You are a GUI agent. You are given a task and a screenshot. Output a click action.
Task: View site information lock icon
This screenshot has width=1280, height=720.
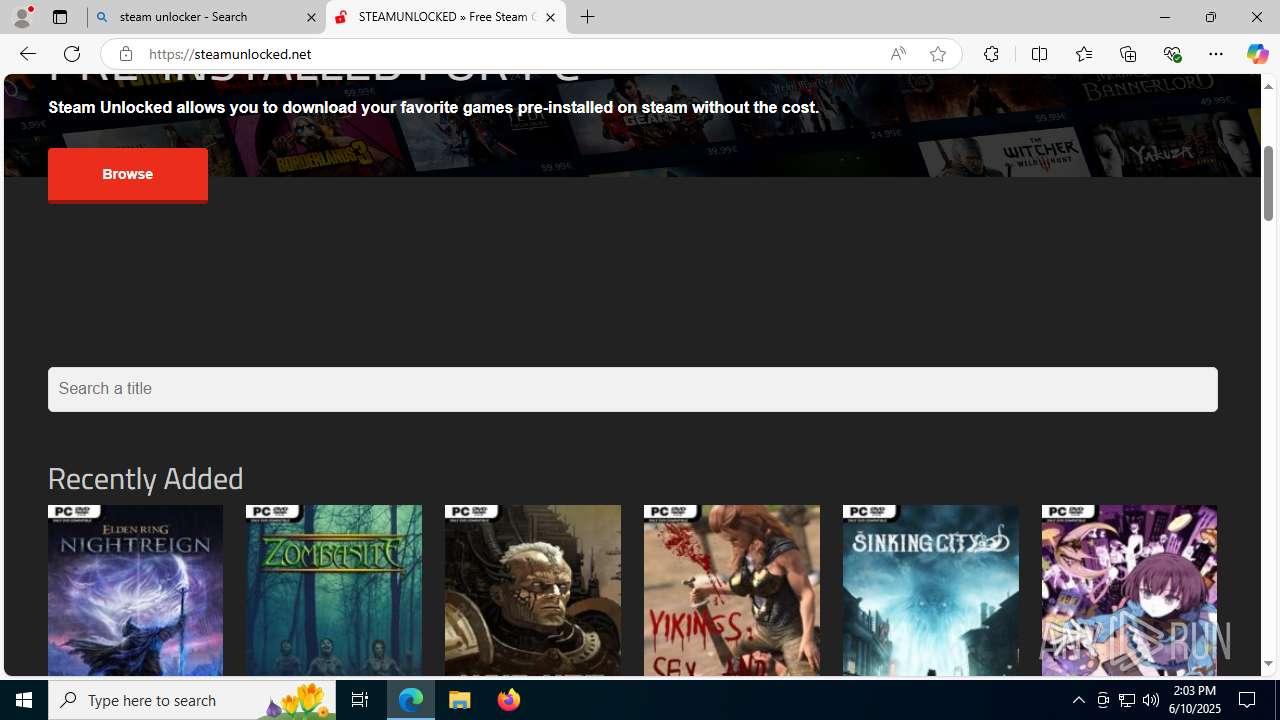[x=125, y=54]
